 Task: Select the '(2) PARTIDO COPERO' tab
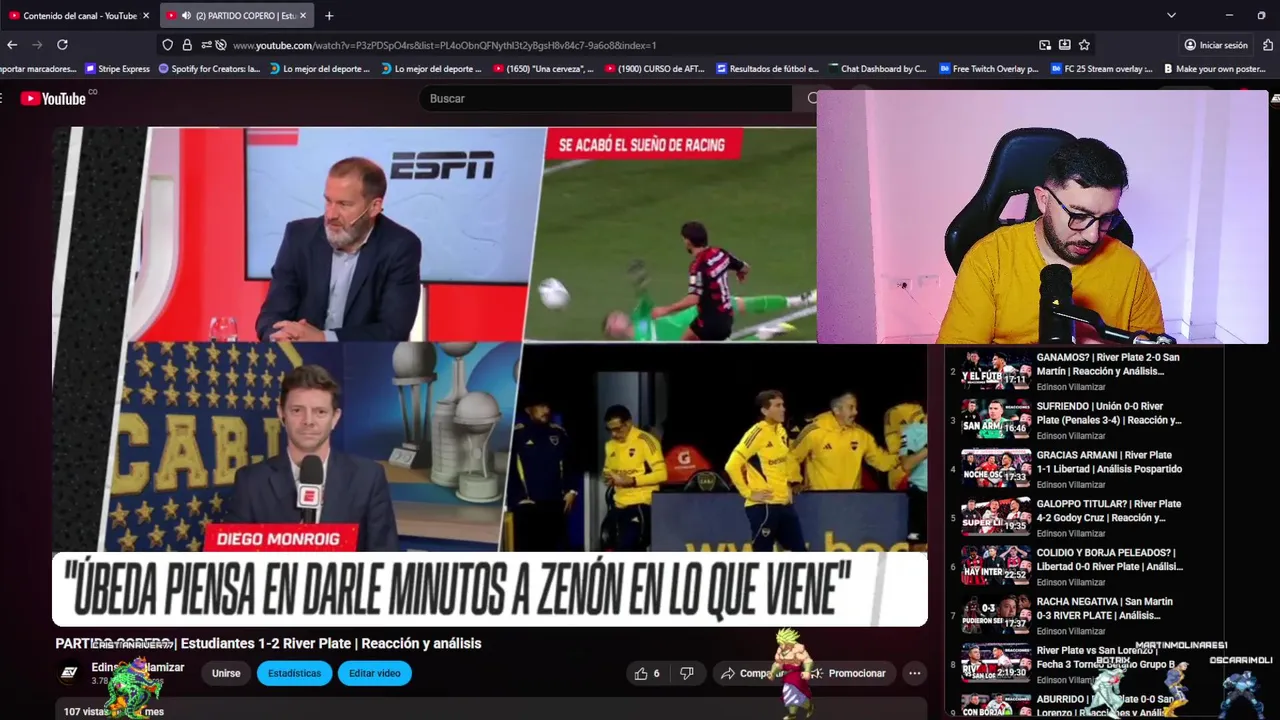click(x=238, y=15)
